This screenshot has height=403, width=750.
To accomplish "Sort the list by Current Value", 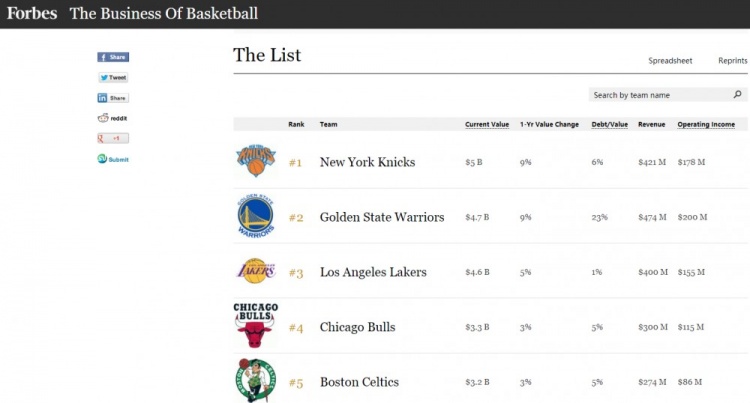I will pyautogui.click(x=487, y=124).
